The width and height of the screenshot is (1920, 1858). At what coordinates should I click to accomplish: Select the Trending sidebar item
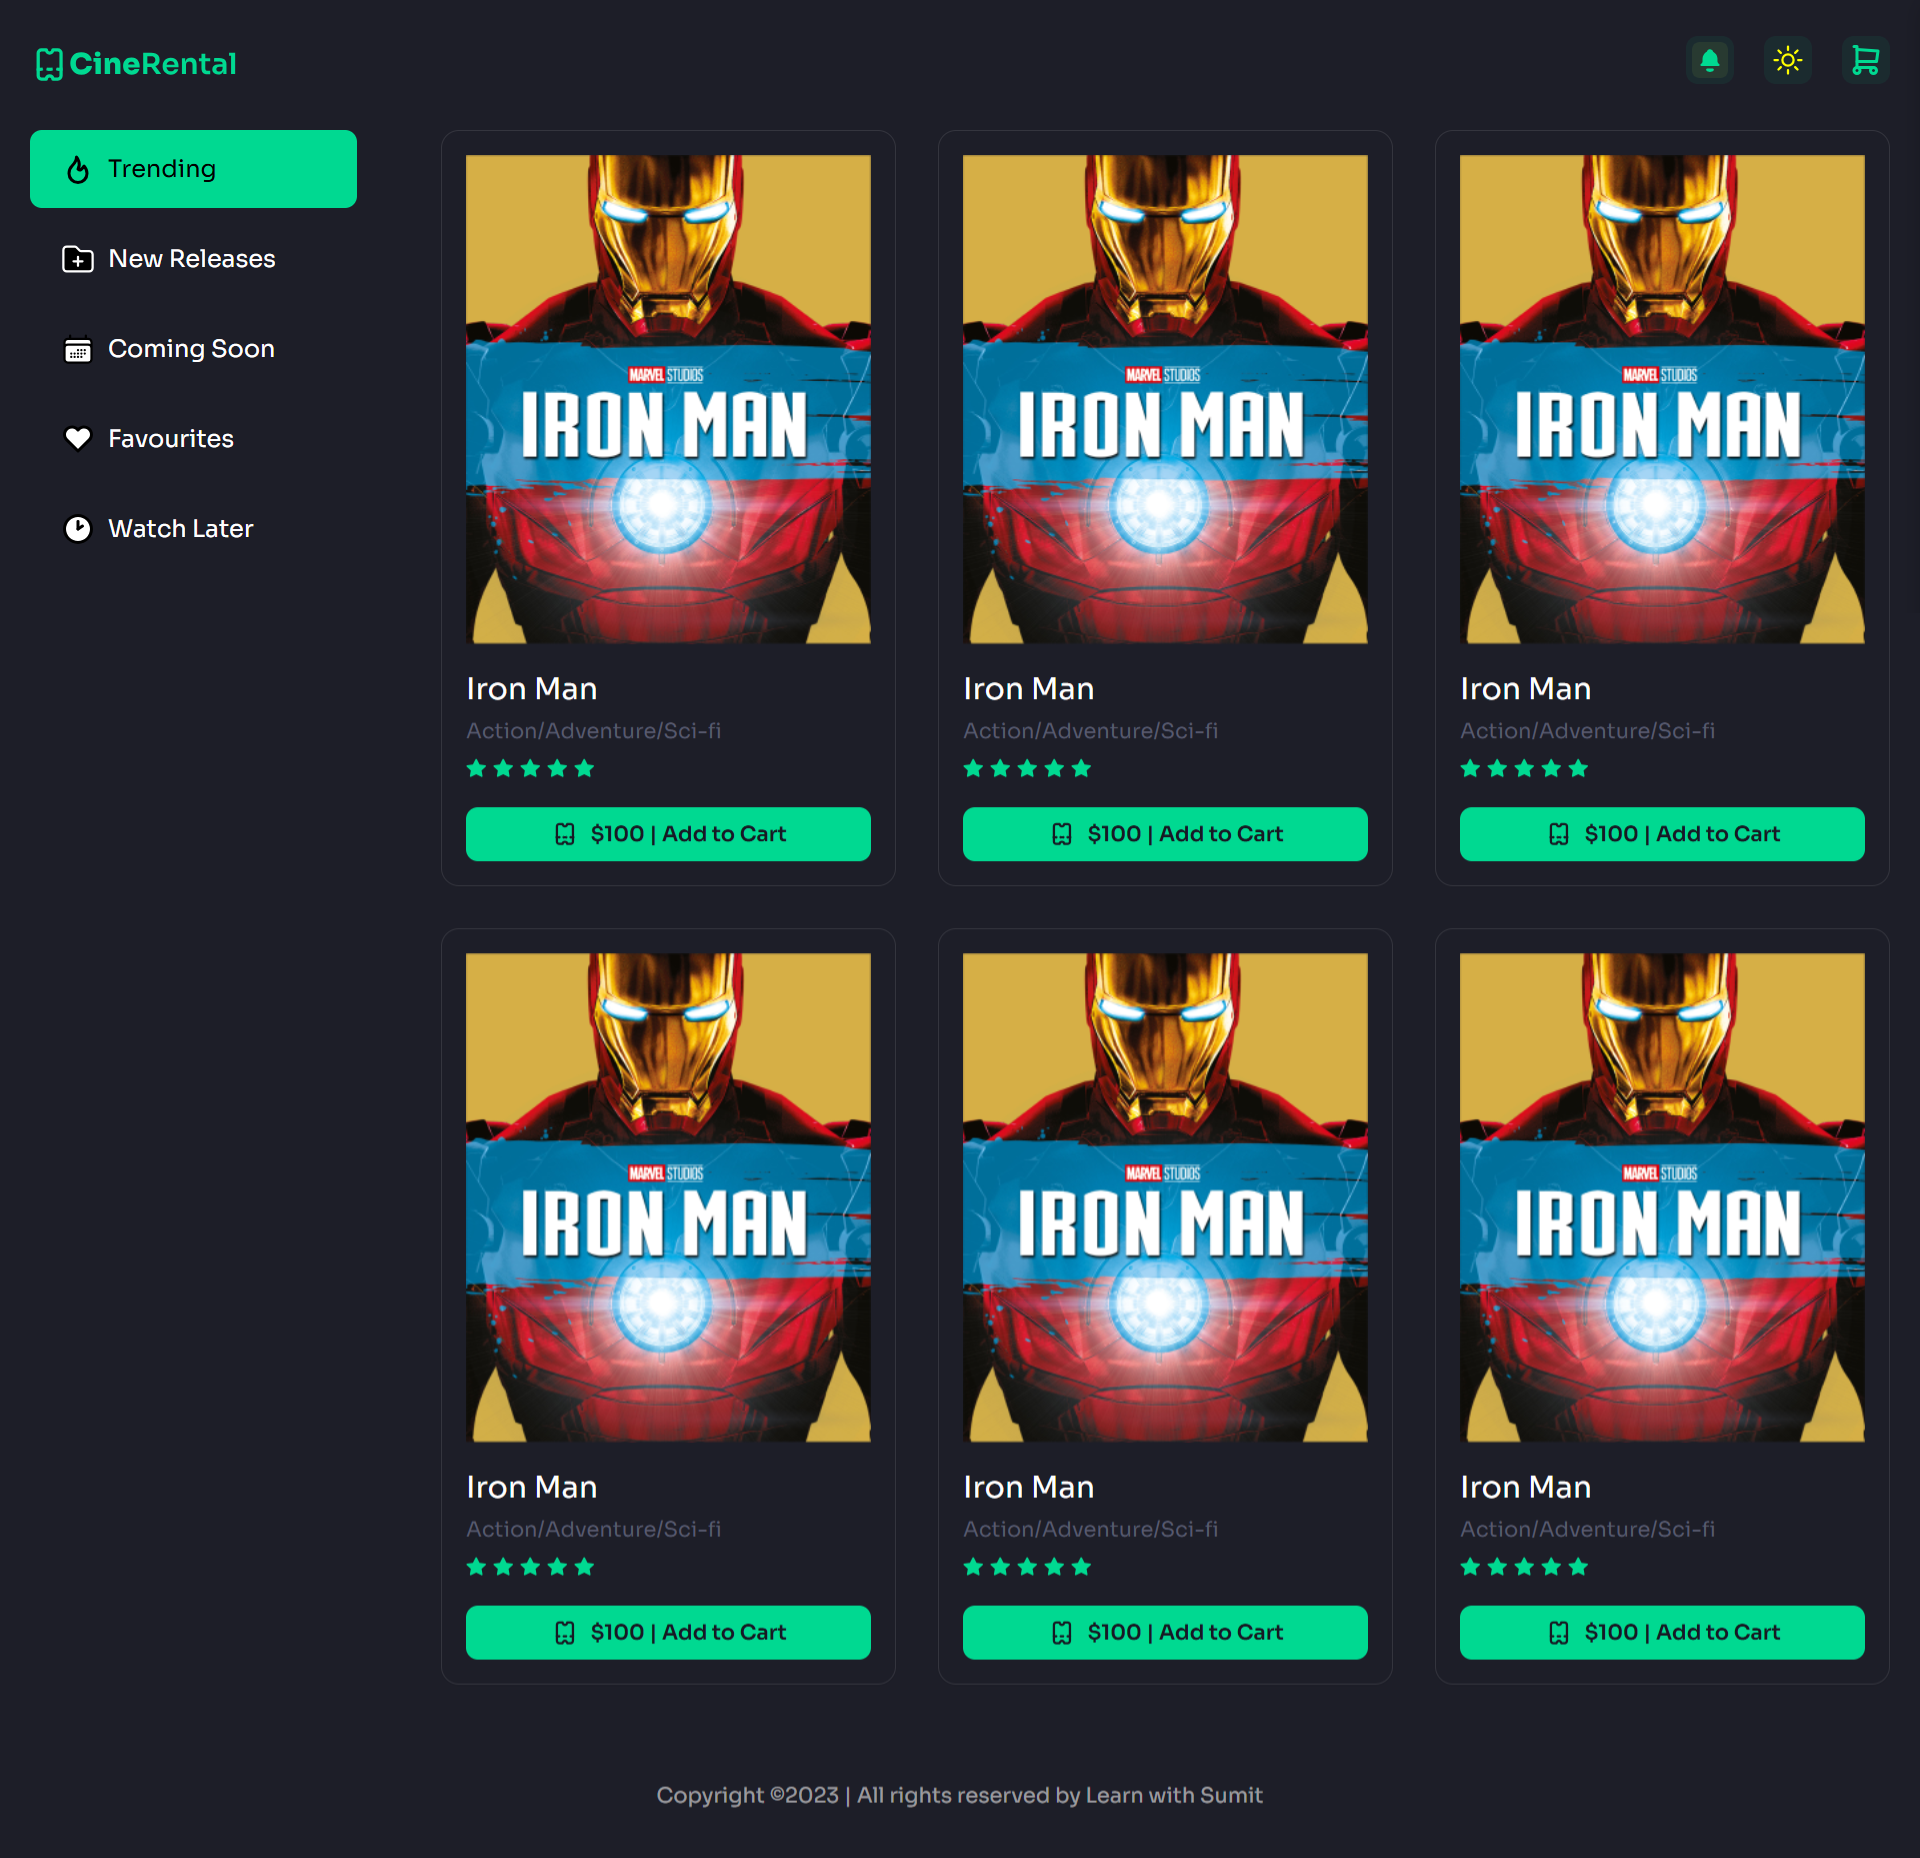click(x=193, y=169)
